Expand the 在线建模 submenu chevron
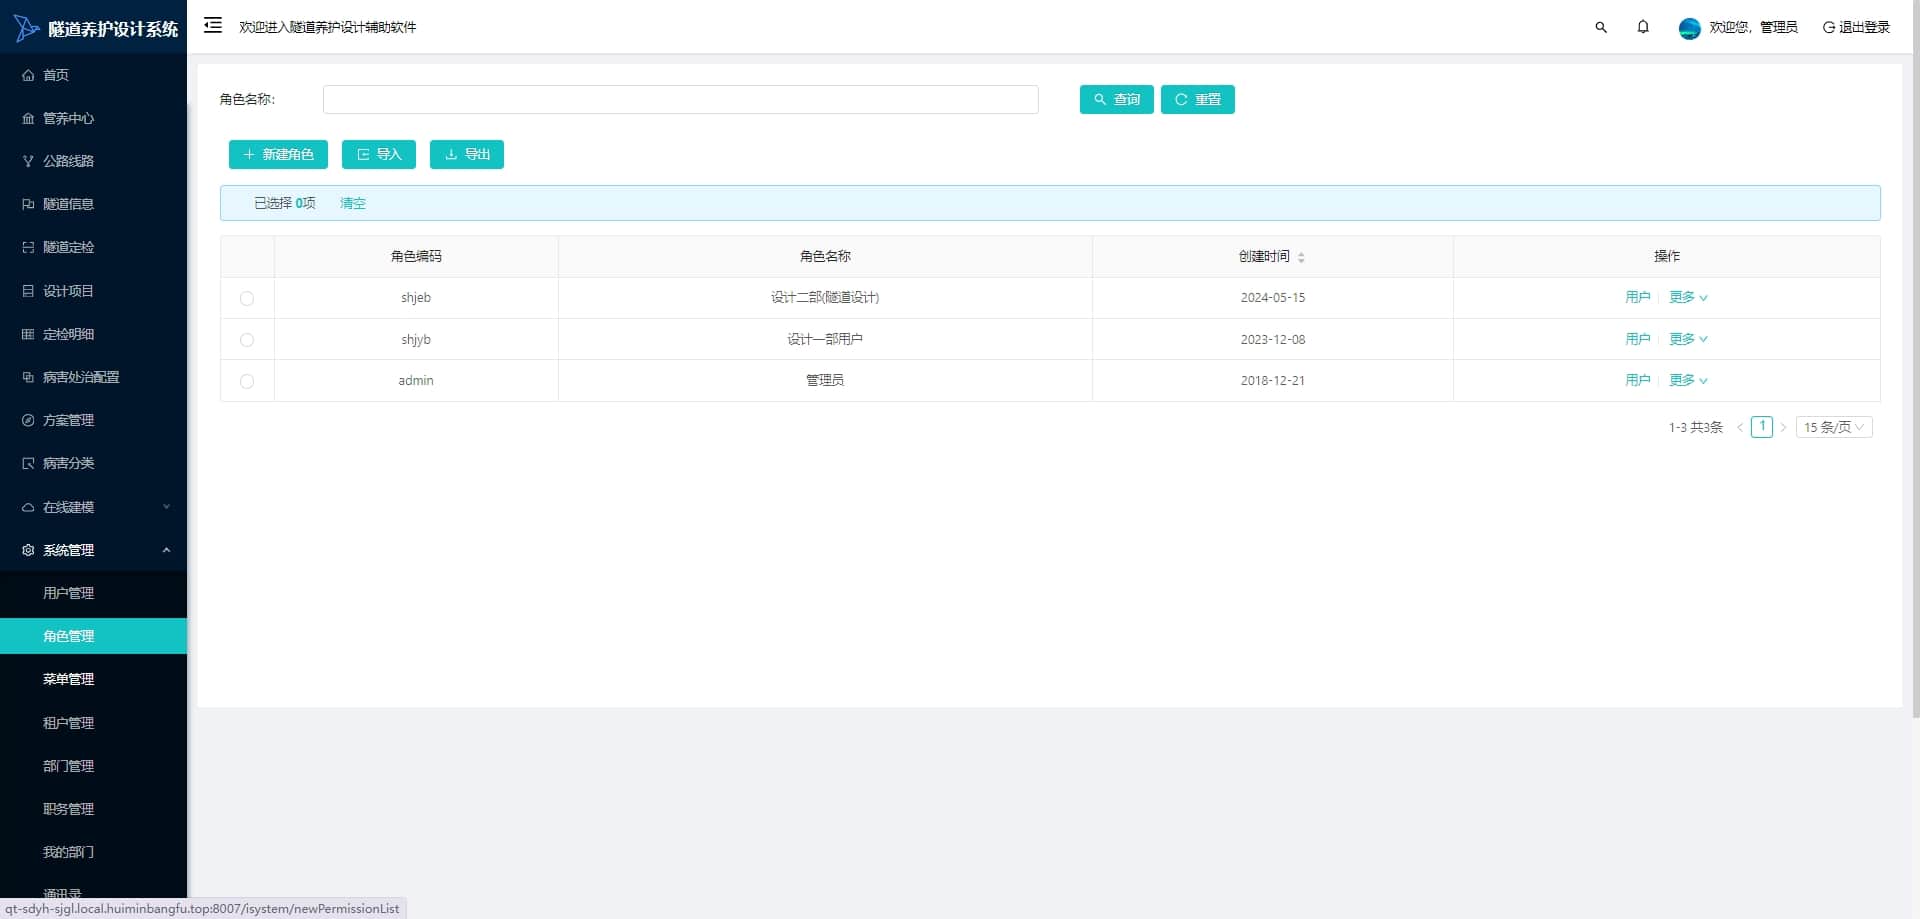This screenshot has width=1920, height=919. pyautogui.click(x=167, y=507)
